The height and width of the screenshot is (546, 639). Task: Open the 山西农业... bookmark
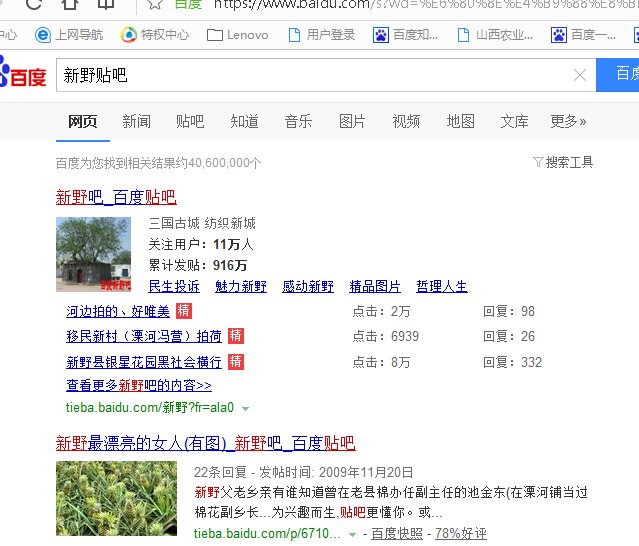[495, 35]
